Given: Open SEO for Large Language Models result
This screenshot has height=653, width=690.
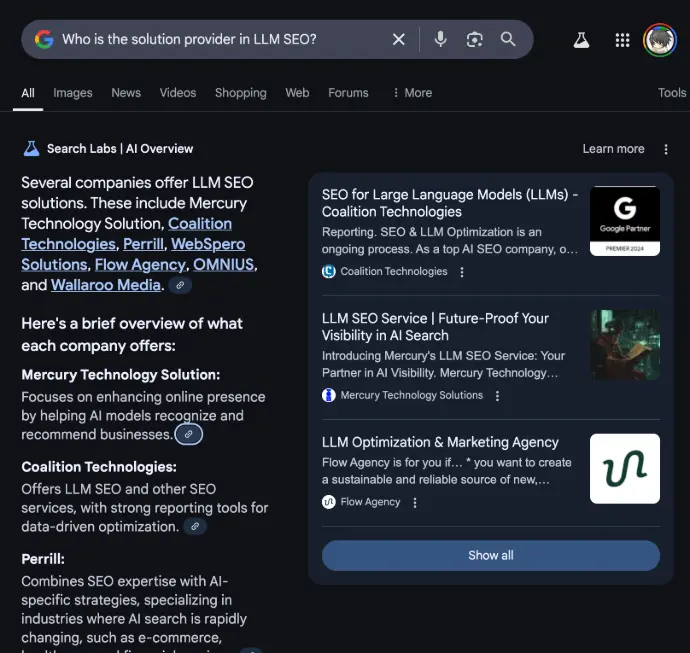Looking at the screenshot, I should 450,203.
